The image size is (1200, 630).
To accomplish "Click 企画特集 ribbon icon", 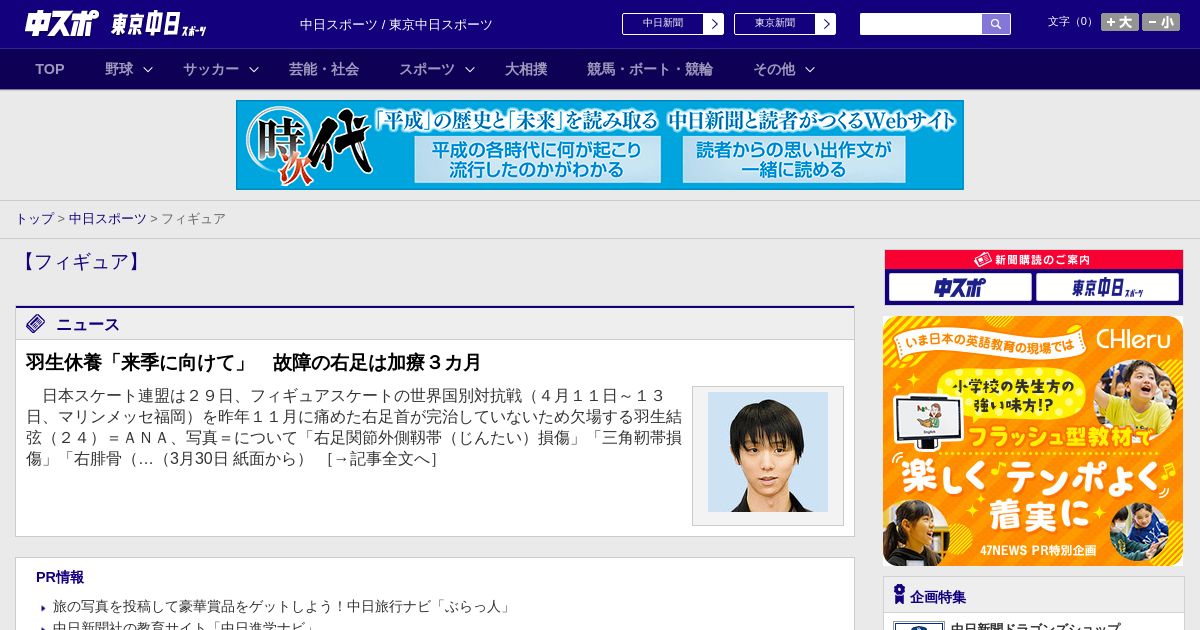I will (x=899, y=595).
